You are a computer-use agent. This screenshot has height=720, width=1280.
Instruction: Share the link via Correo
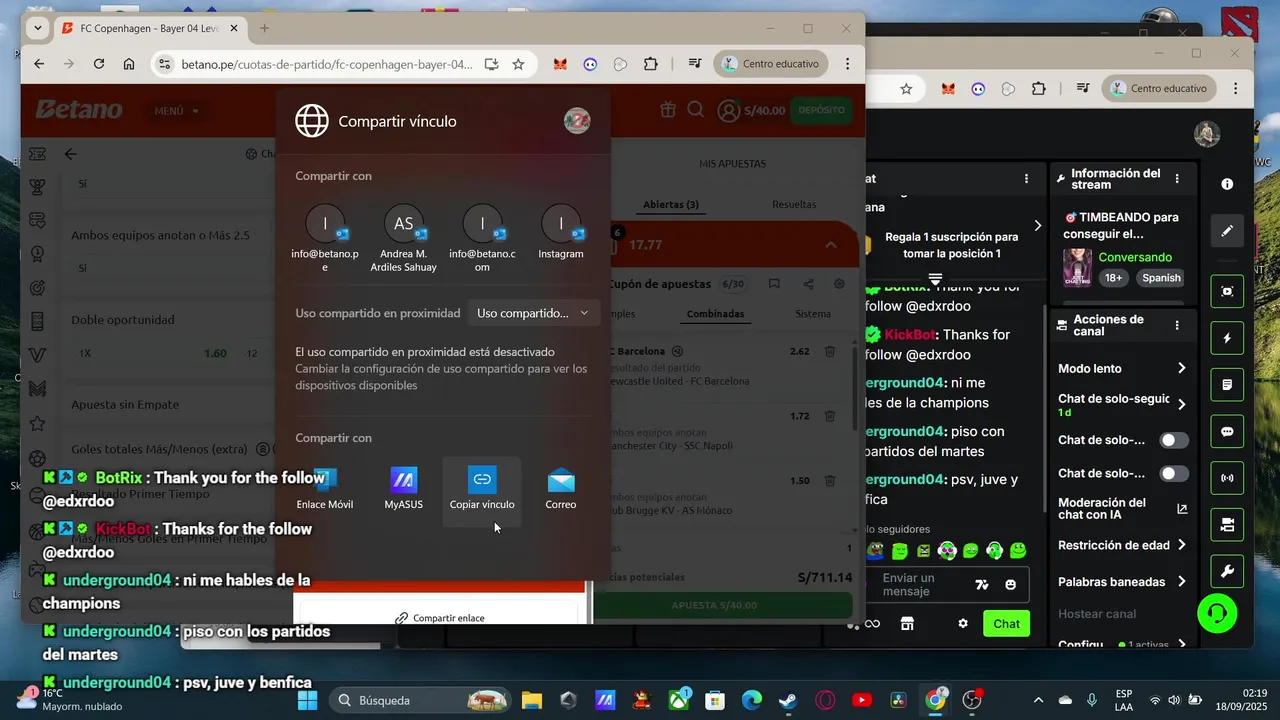(x=561, y=489)
